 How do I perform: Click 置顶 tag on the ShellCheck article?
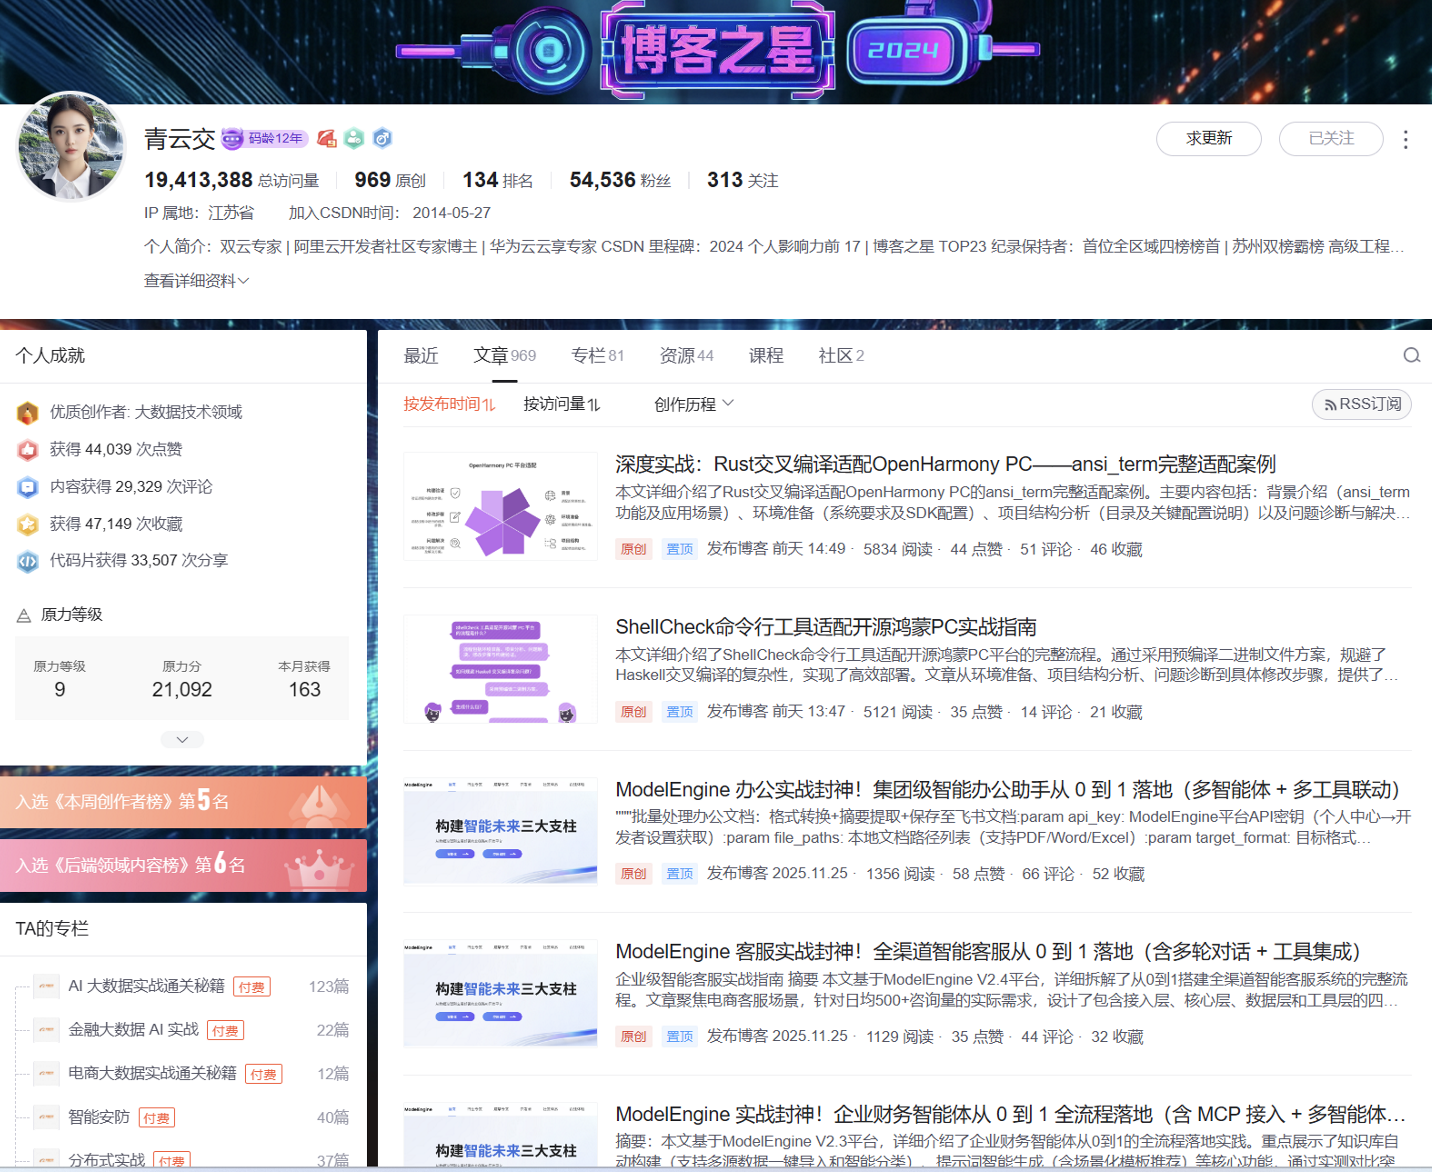coord(680,712)
